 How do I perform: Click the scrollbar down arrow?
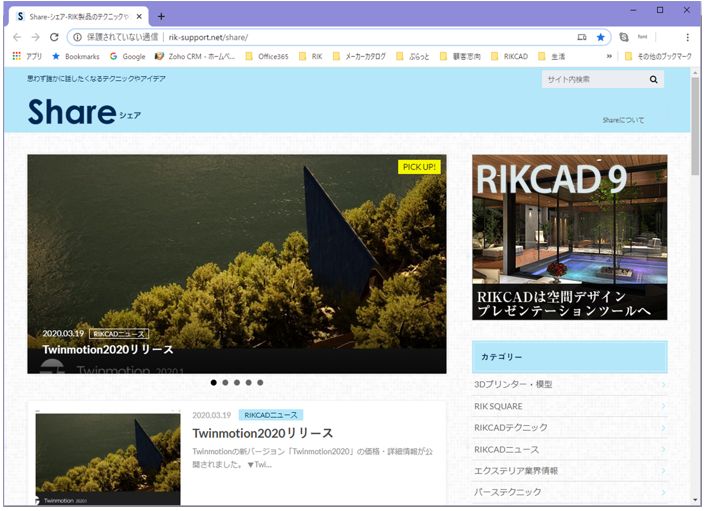coord(695,500)
